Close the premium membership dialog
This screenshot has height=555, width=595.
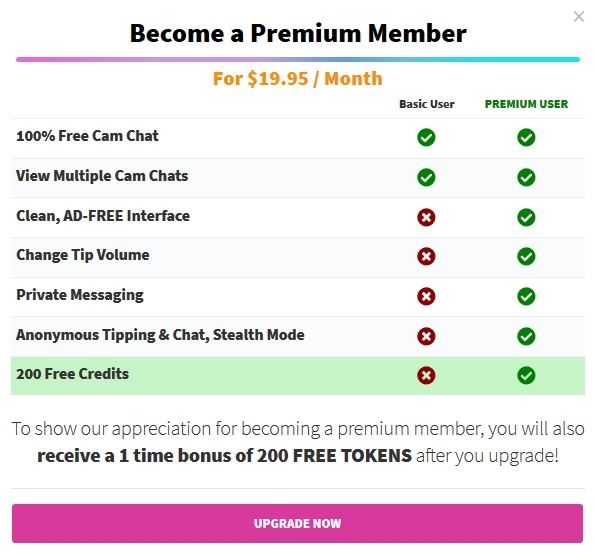coord(579,17)
